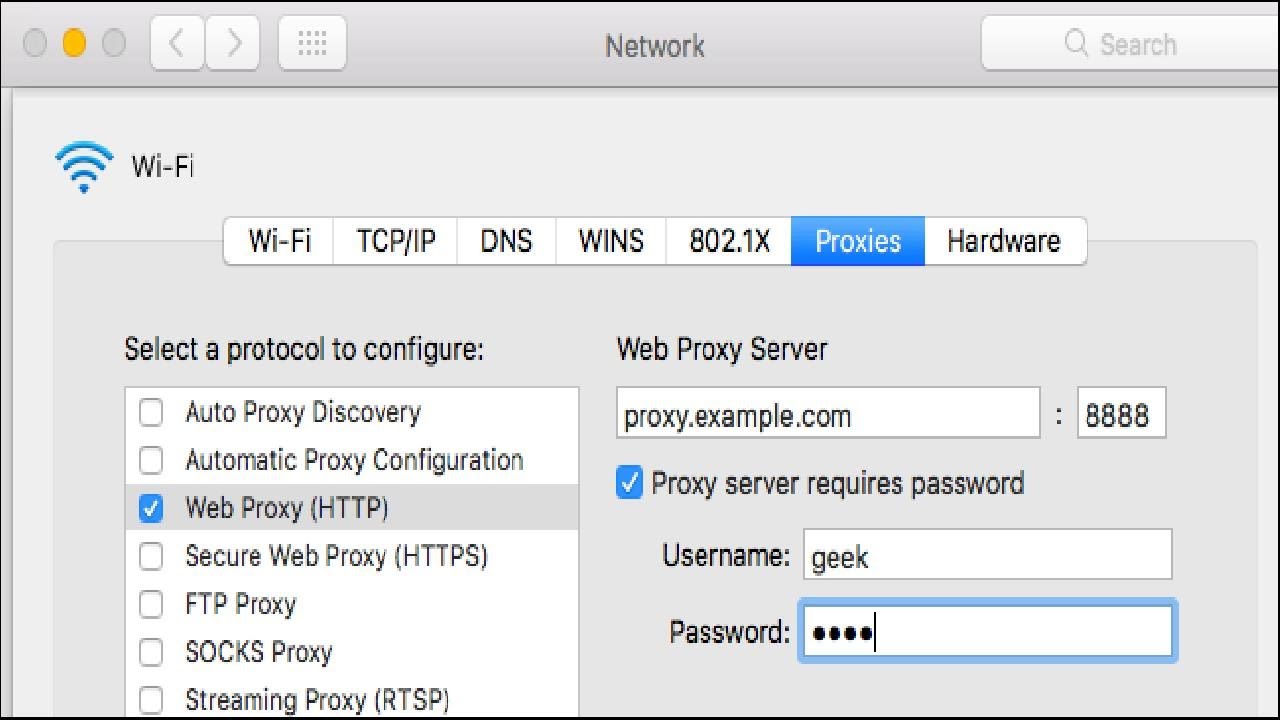Enable Secure Web Proxy (HTTPS)
This screenshot has width=1280, height=720.
(x=151, y=556)
